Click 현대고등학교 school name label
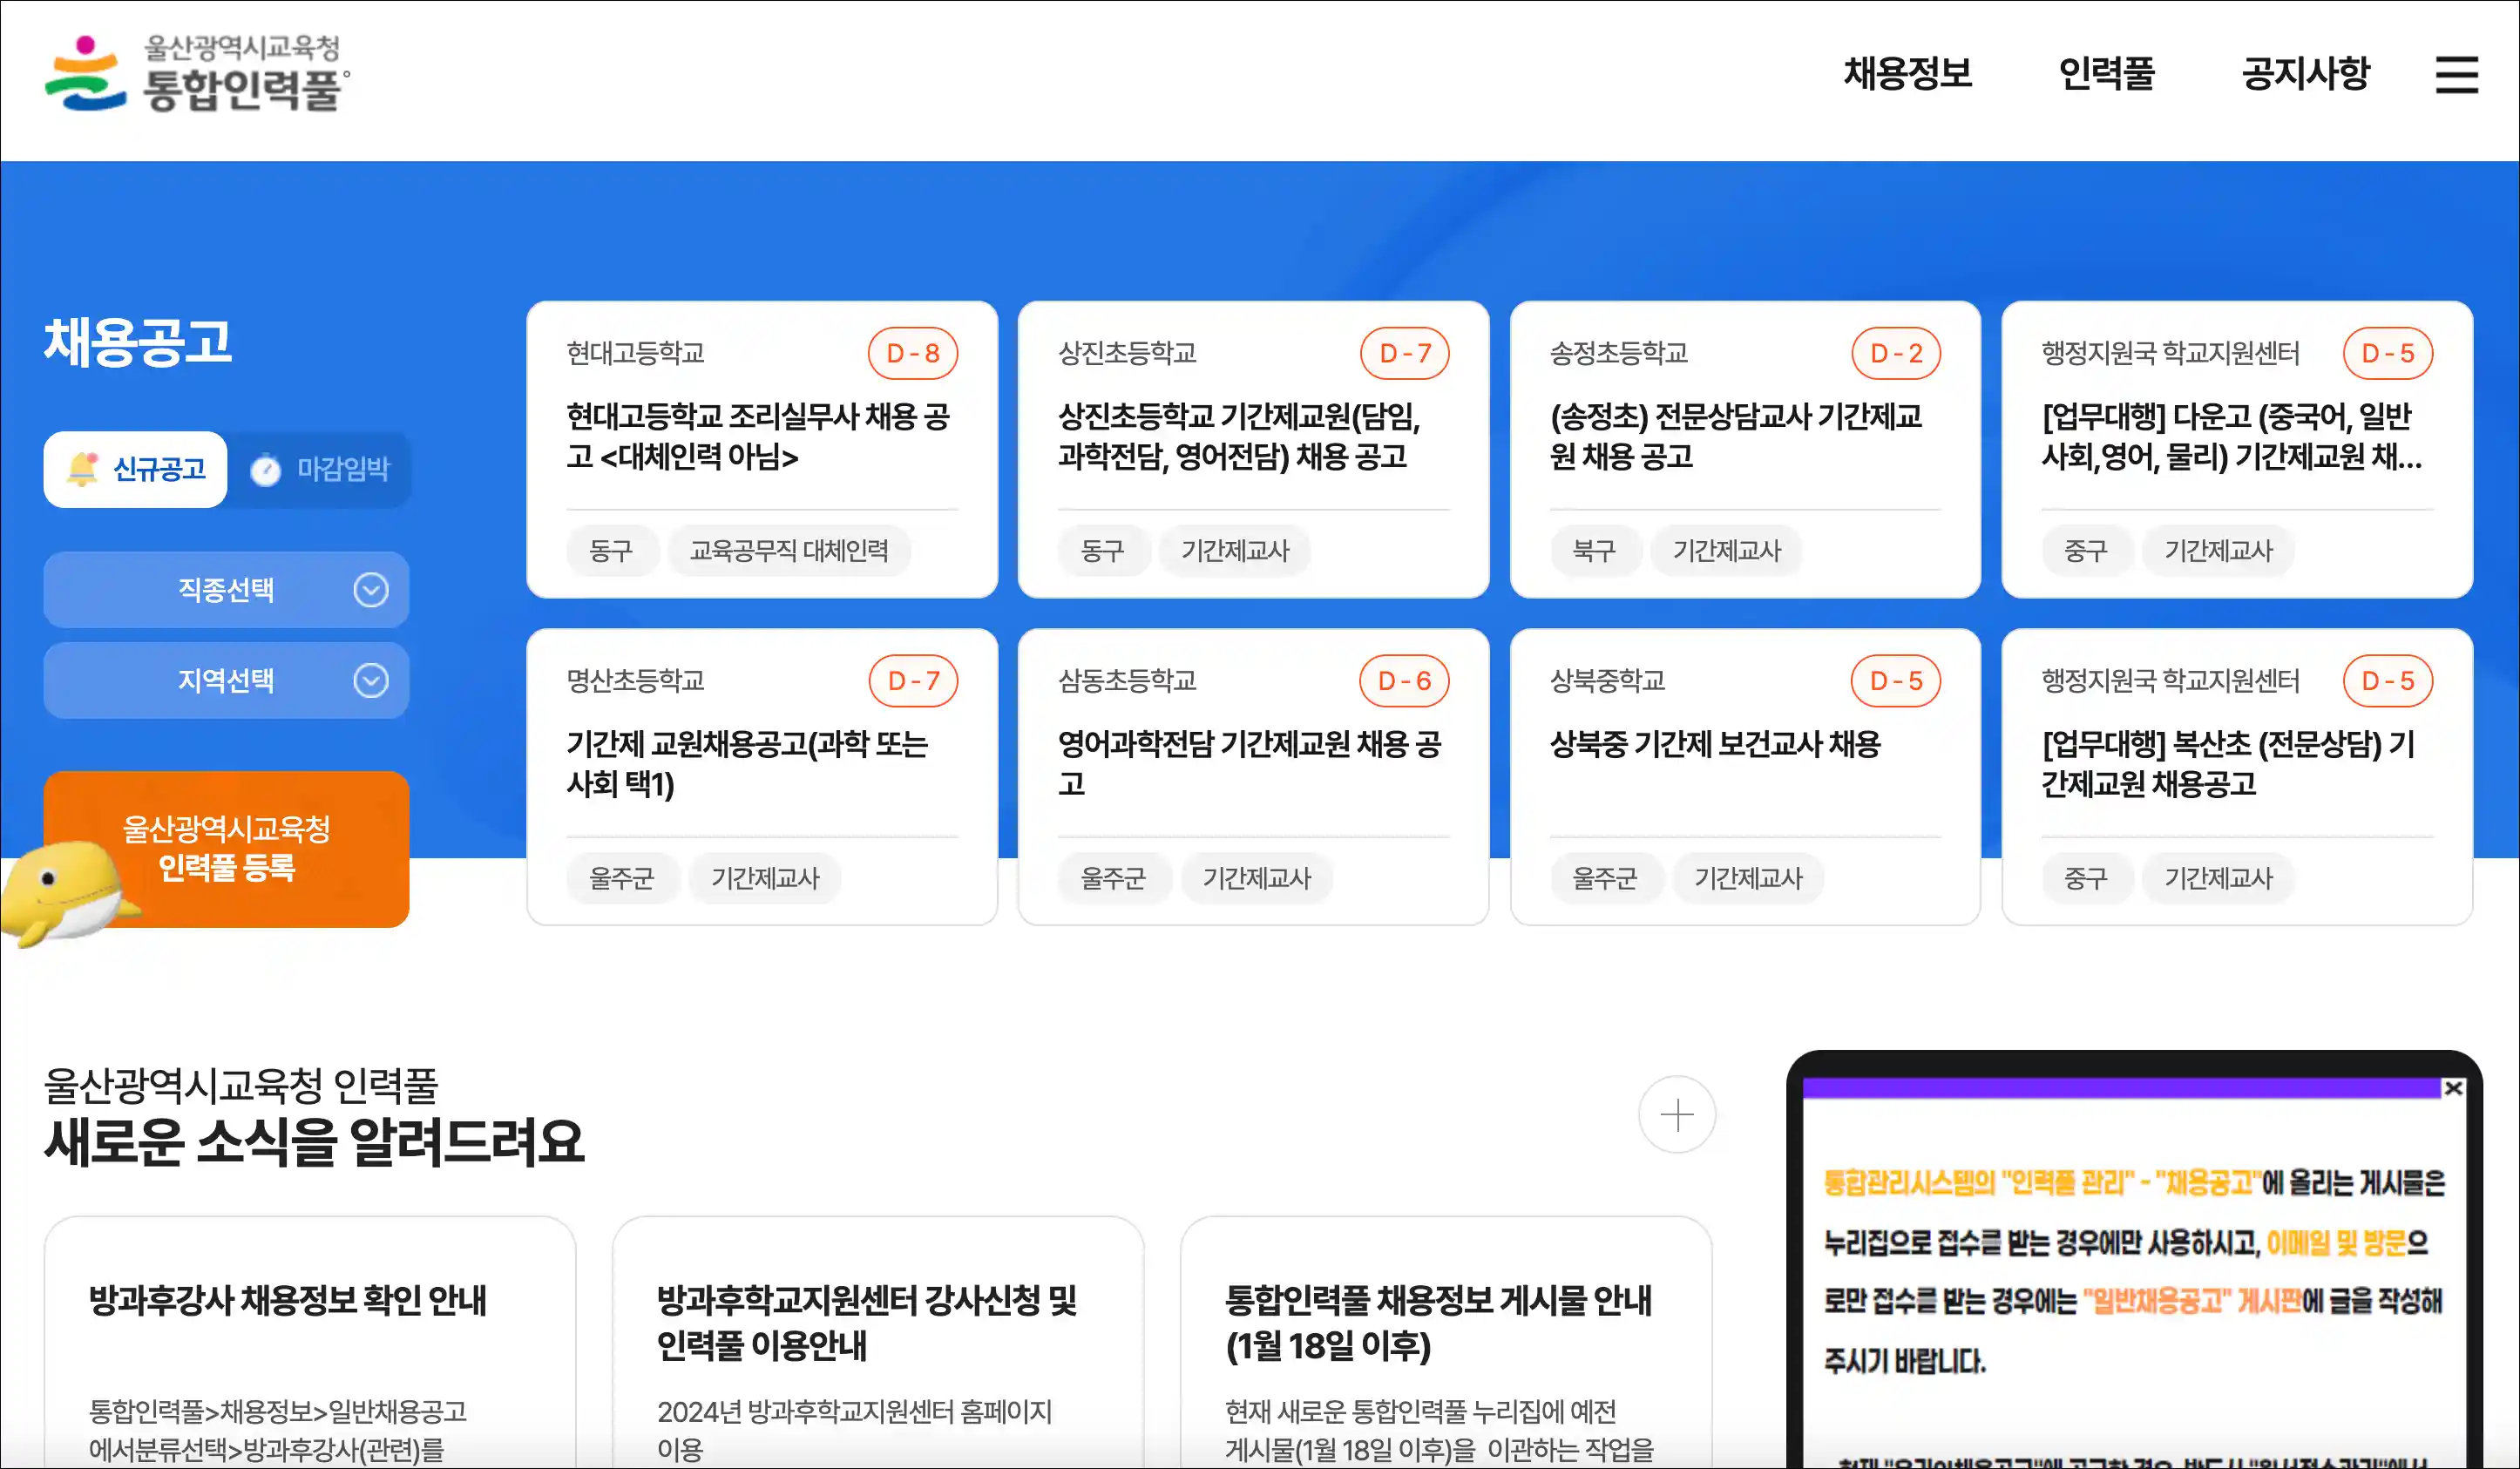 (635, 353)
